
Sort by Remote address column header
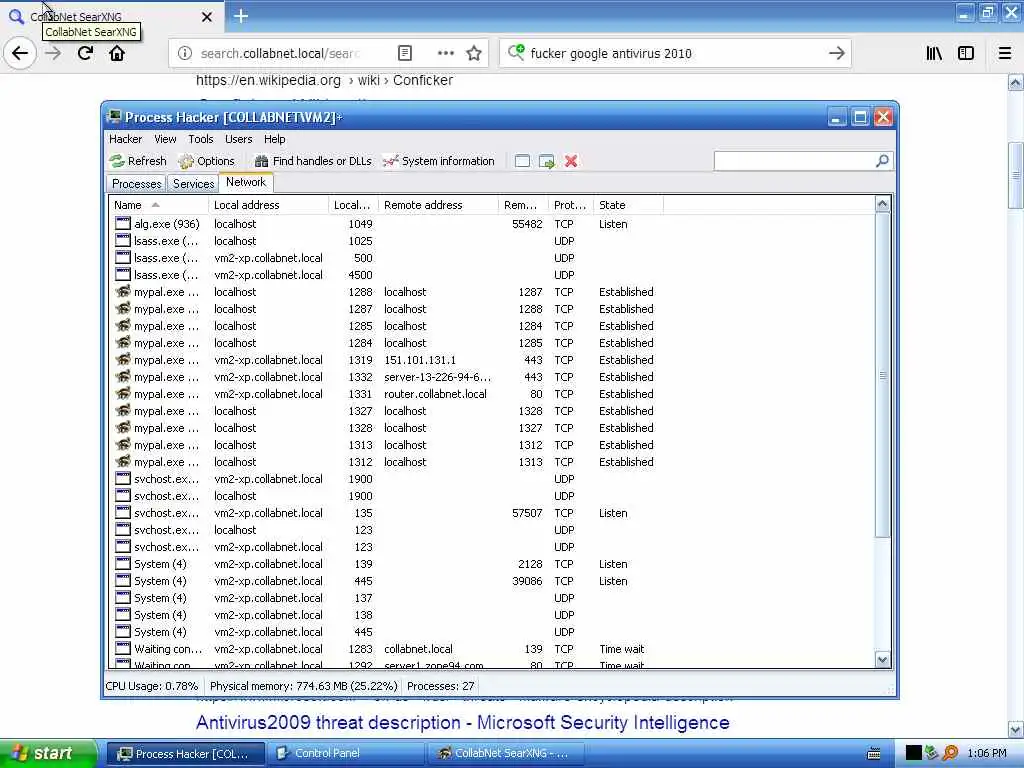click(438, 205)
